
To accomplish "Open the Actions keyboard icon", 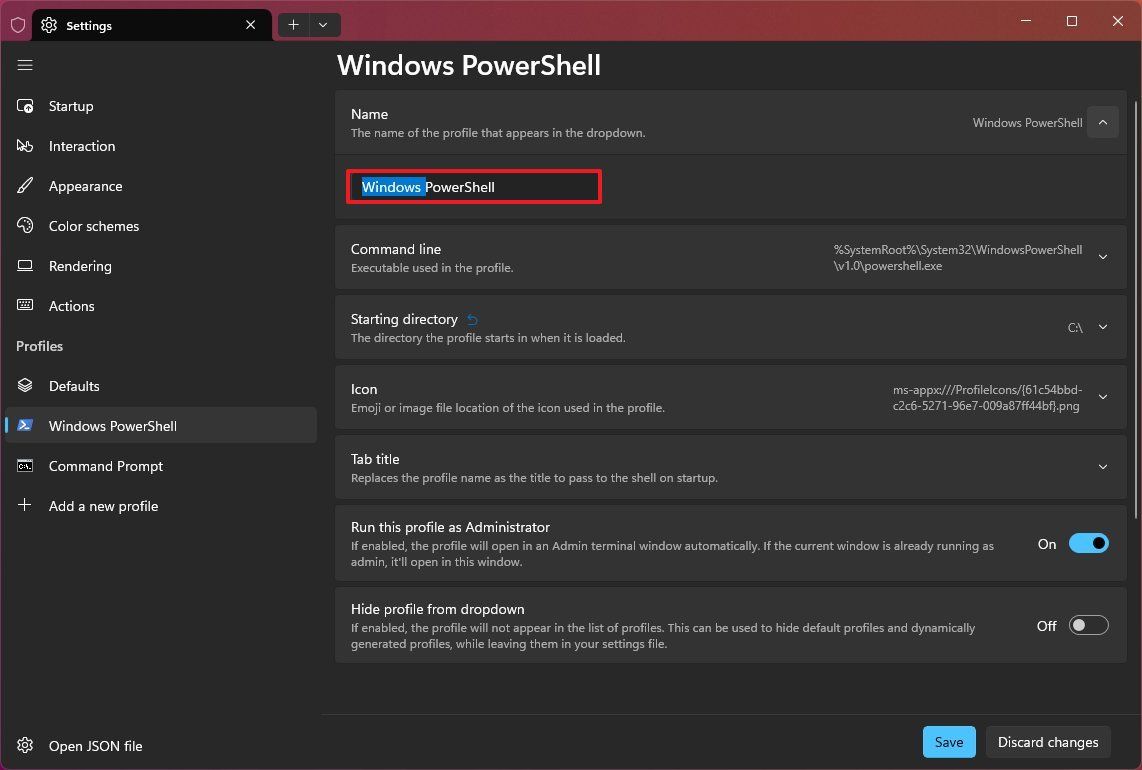I will click(x=24, y=306).
